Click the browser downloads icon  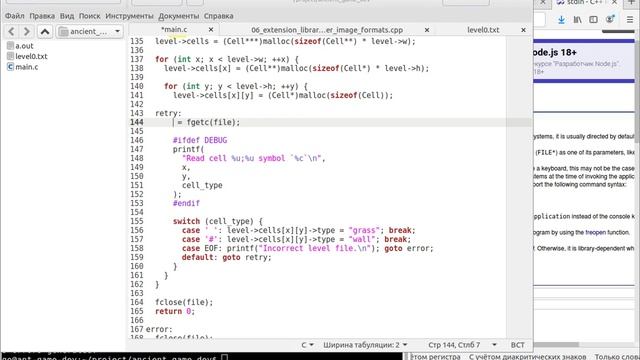(561, 20)
